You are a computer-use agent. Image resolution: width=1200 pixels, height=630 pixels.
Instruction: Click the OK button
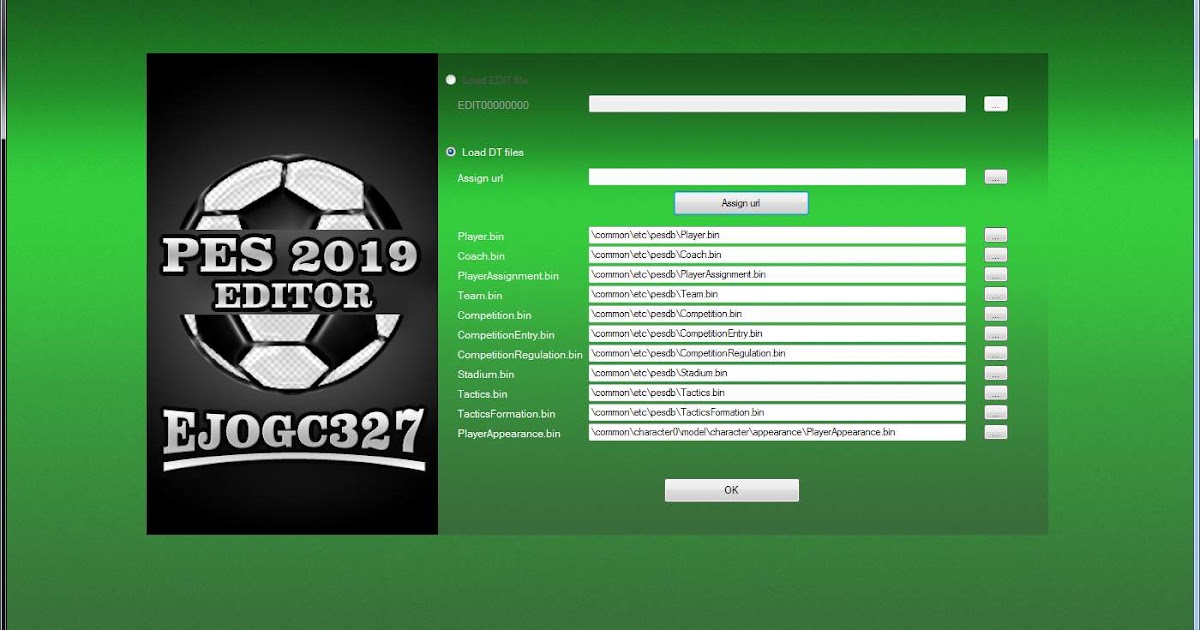732,490
